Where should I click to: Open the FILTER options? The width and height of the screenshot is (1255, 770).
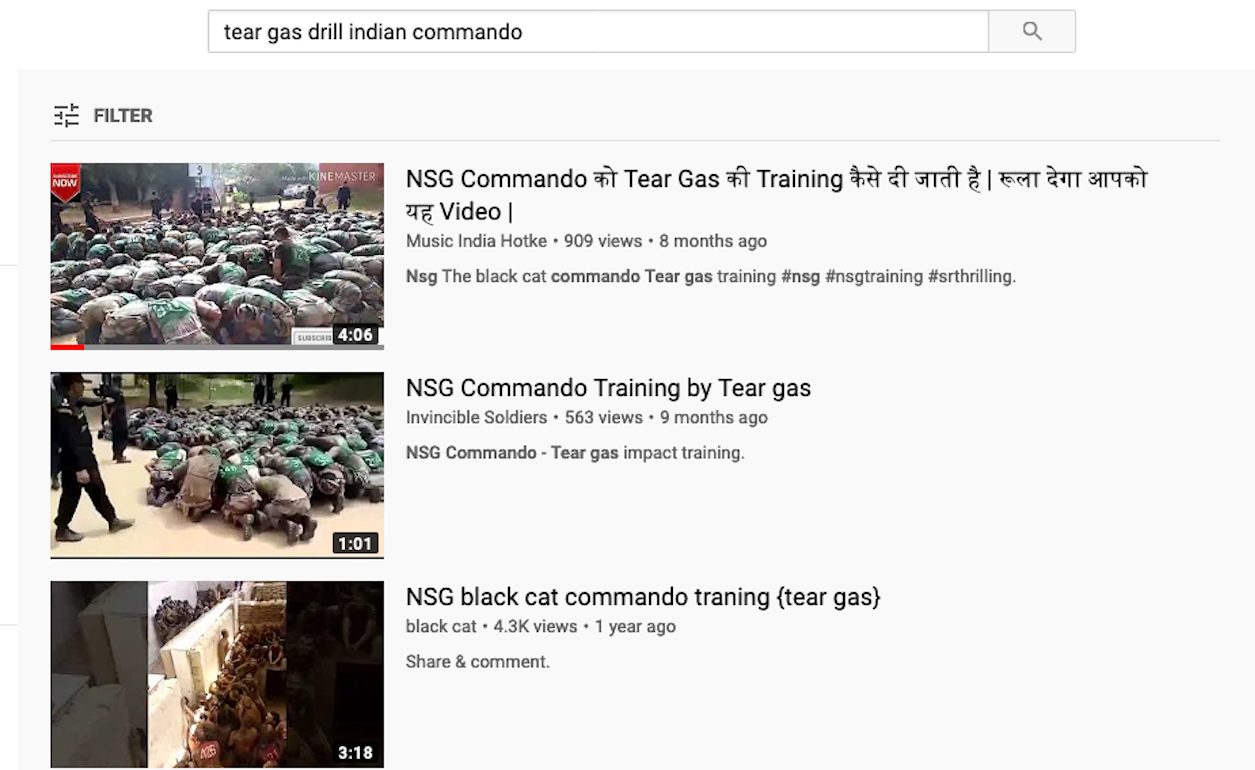click(x=104, y=115)
